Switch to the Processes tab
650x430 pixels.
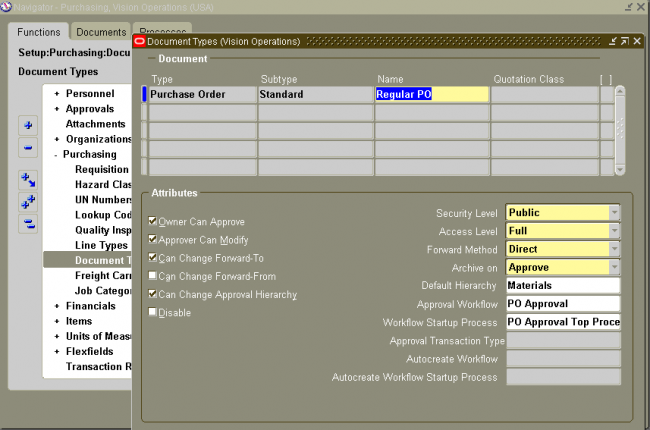click(x=162, y=30)
